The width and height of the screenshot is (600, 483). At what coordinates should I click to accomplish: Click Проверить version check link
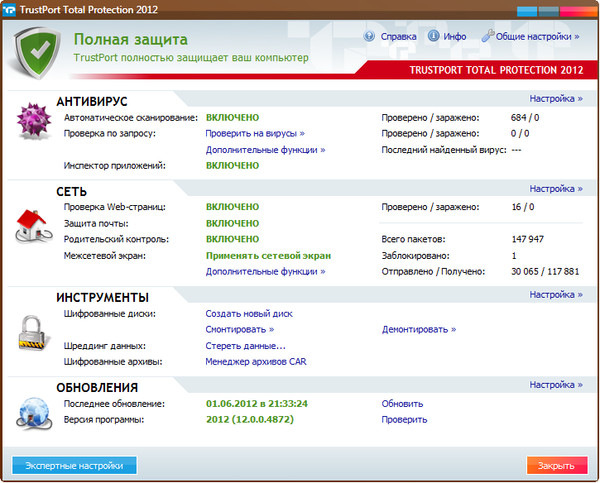tap(404, 419)
